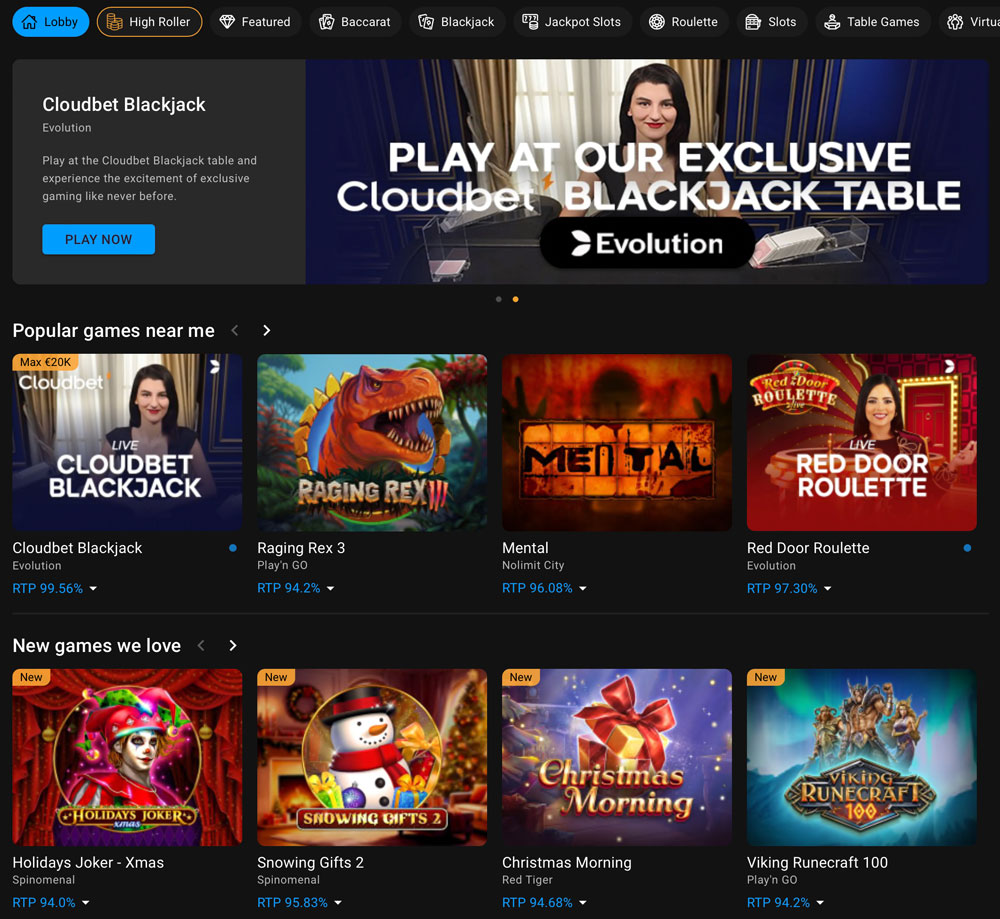
Task: Switch to Jackpot Slots tab
Action: [x=572, y=22]
